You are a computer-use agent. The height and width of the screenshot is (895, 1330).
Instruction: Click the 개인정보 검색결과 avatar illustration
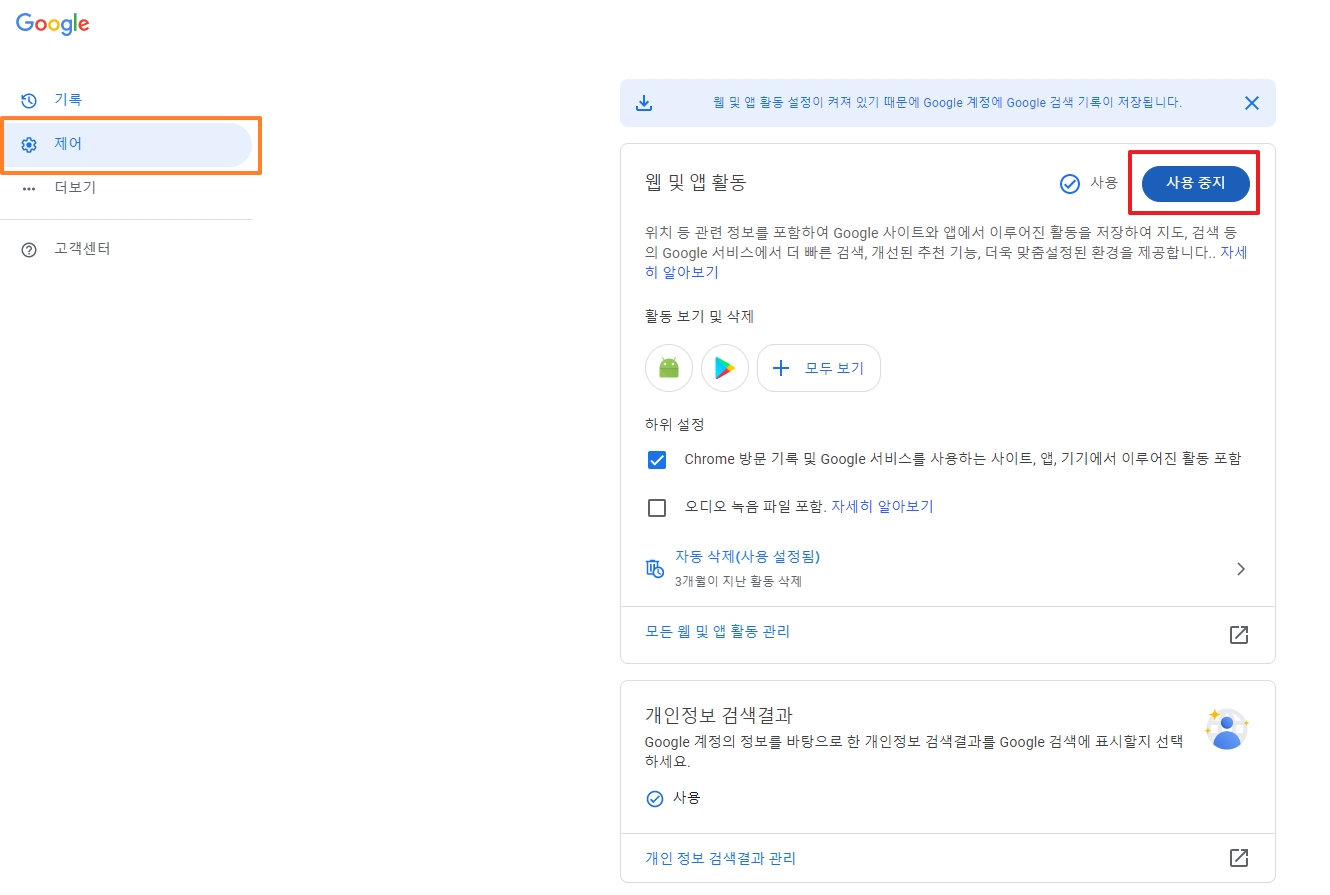point(1226,729)
